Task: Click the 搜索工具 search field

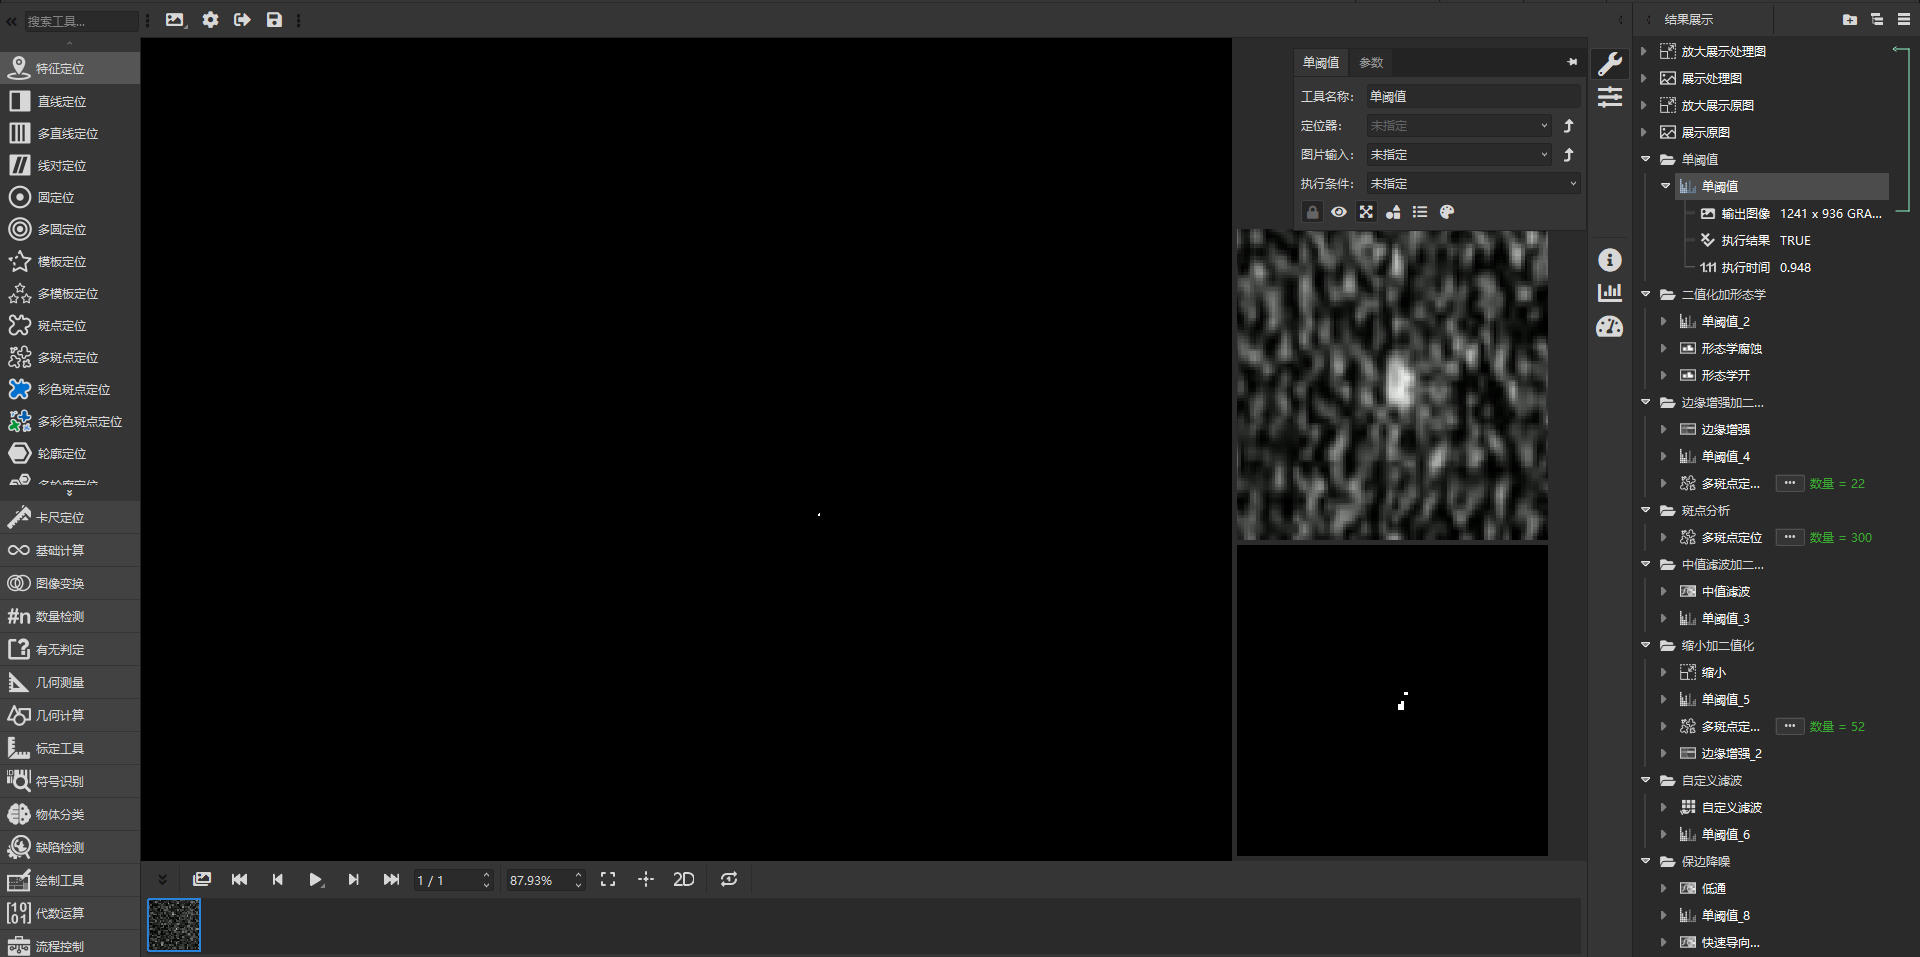Action: point(80,21)
